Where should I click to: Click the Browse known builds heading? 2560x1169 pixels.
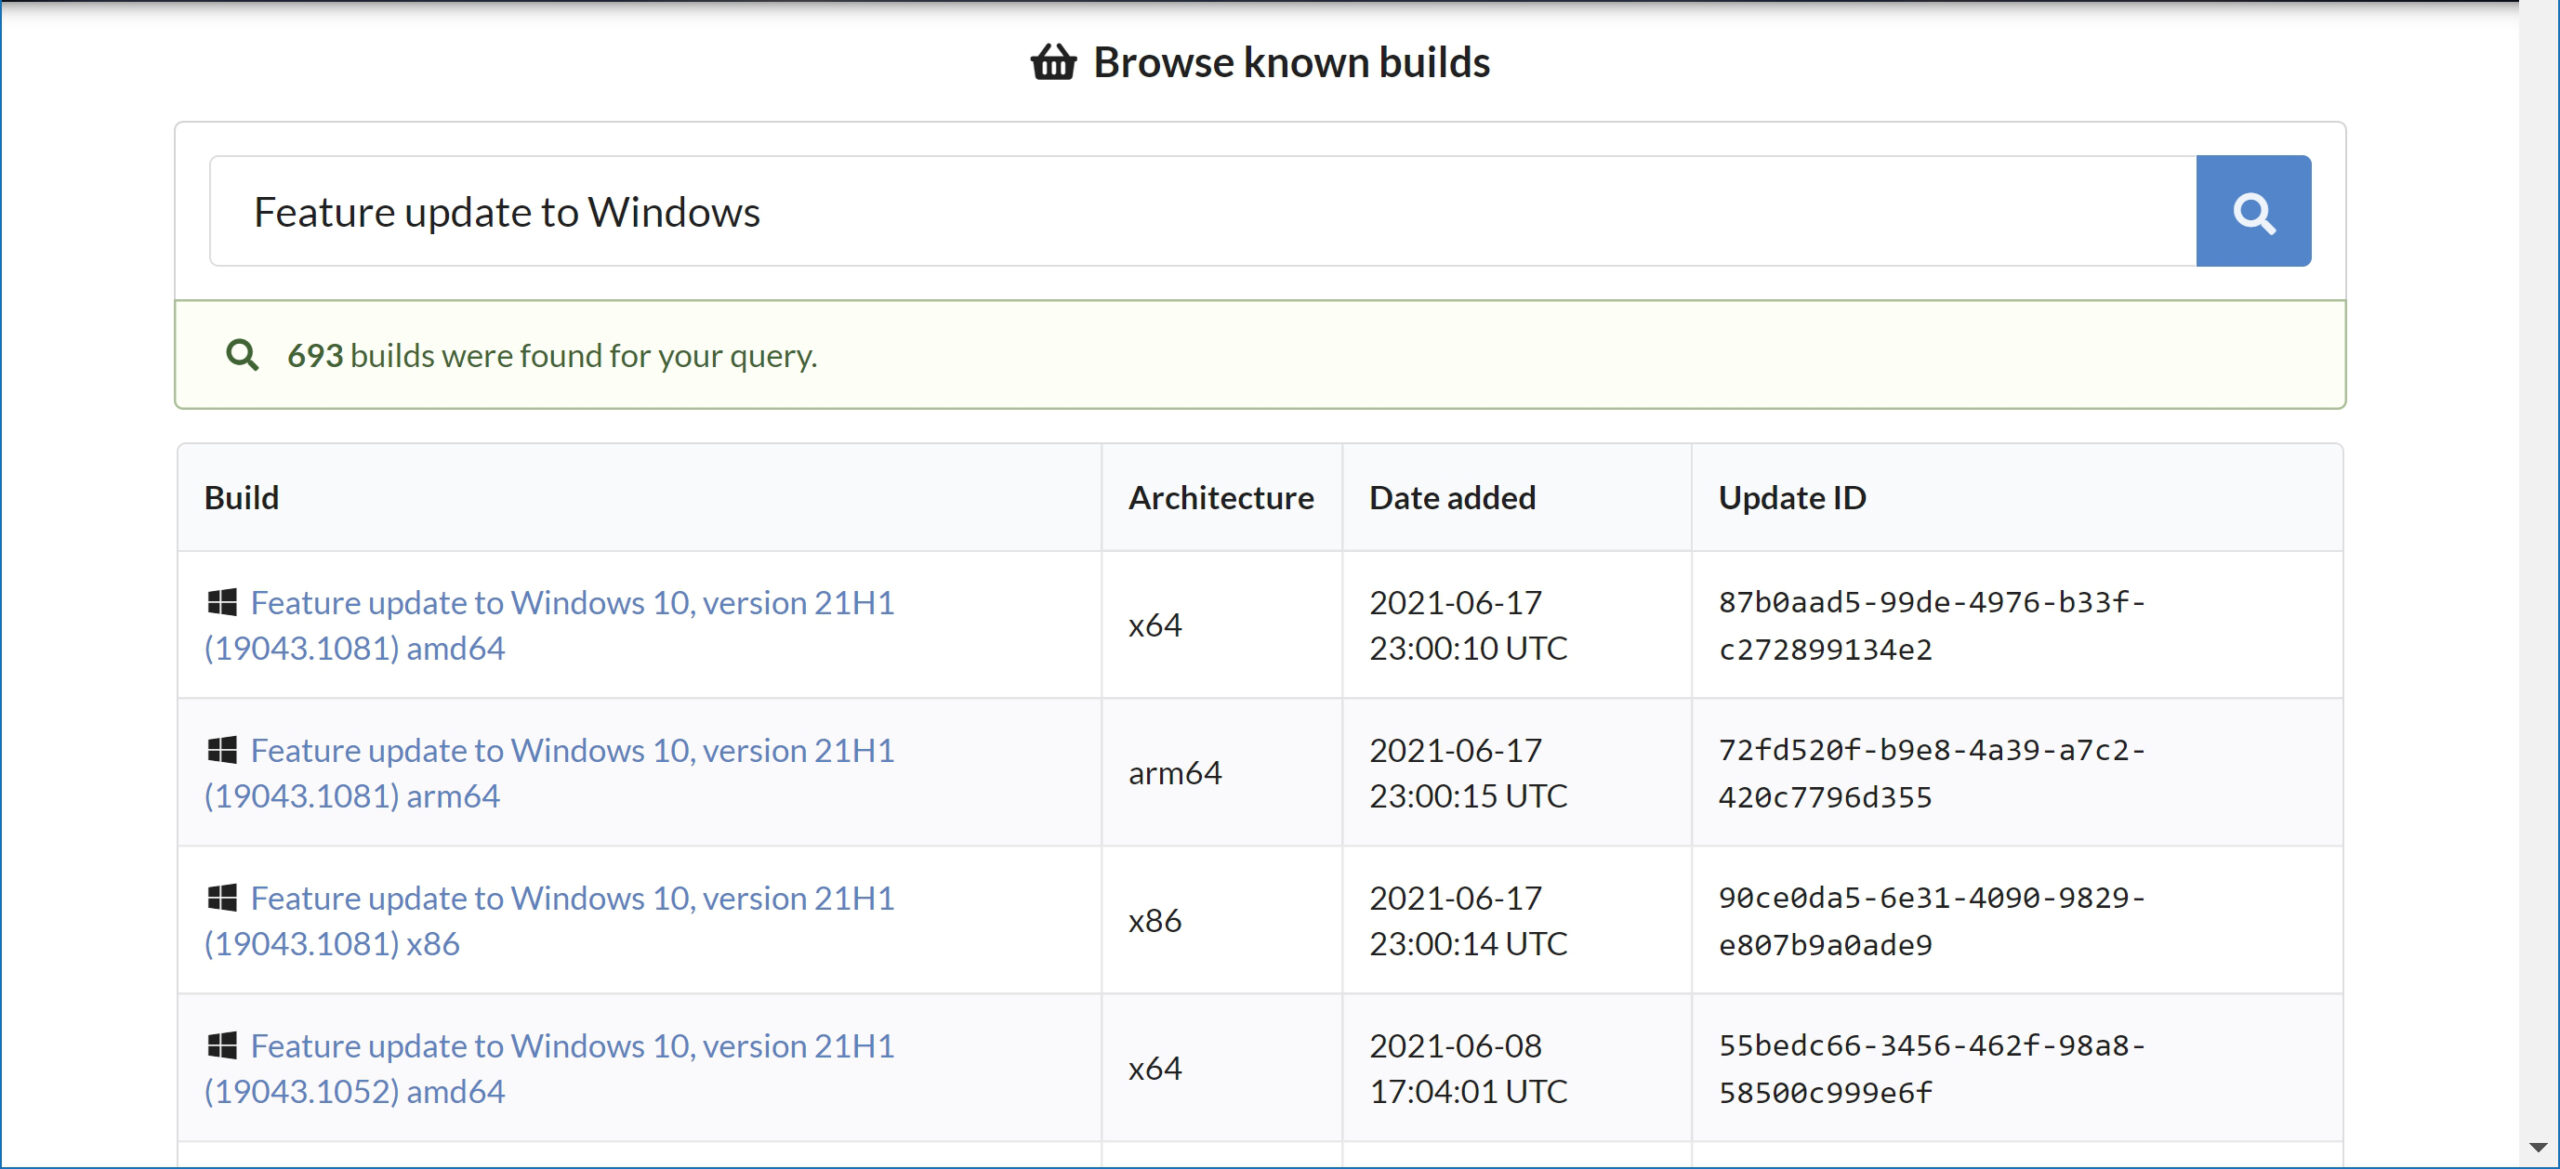(x=1291, y=62)
